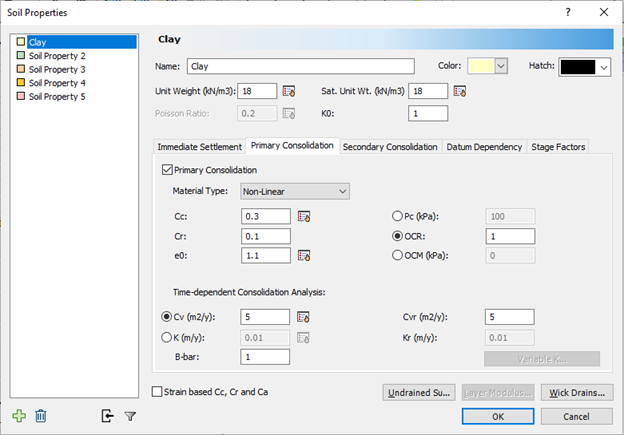The height and width of the screenshot is (435, 624).
Task: Click the OCR value field
Action: click(510, 236)
